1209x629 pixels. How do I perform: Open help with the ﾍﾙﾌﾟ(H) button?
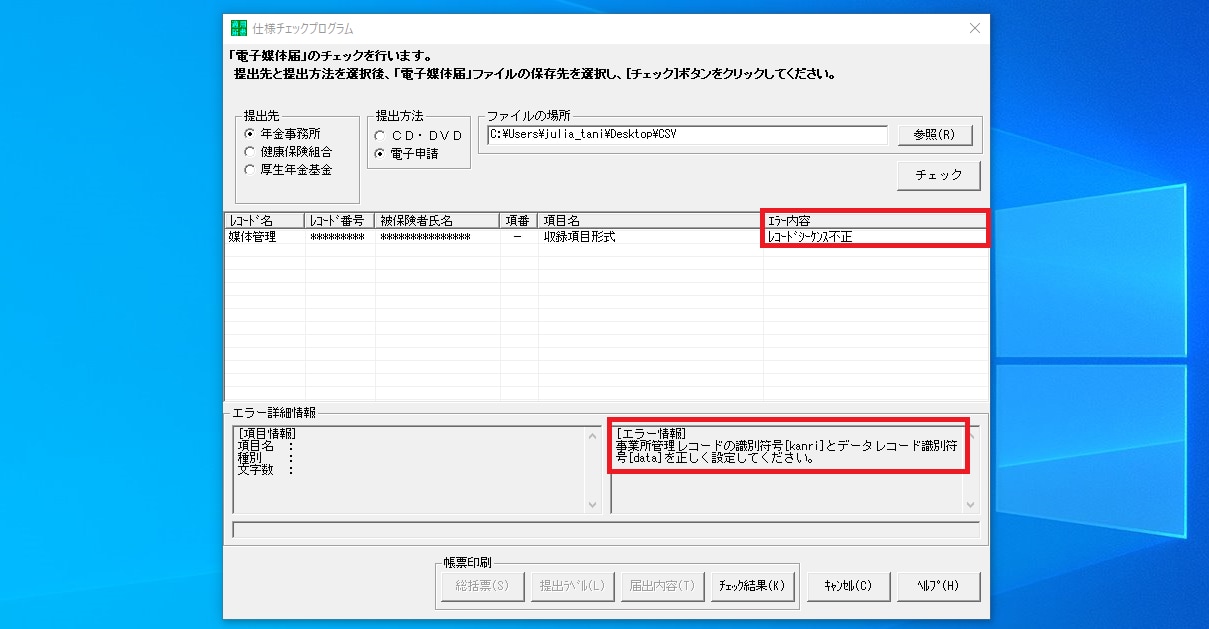pos(938,586)
